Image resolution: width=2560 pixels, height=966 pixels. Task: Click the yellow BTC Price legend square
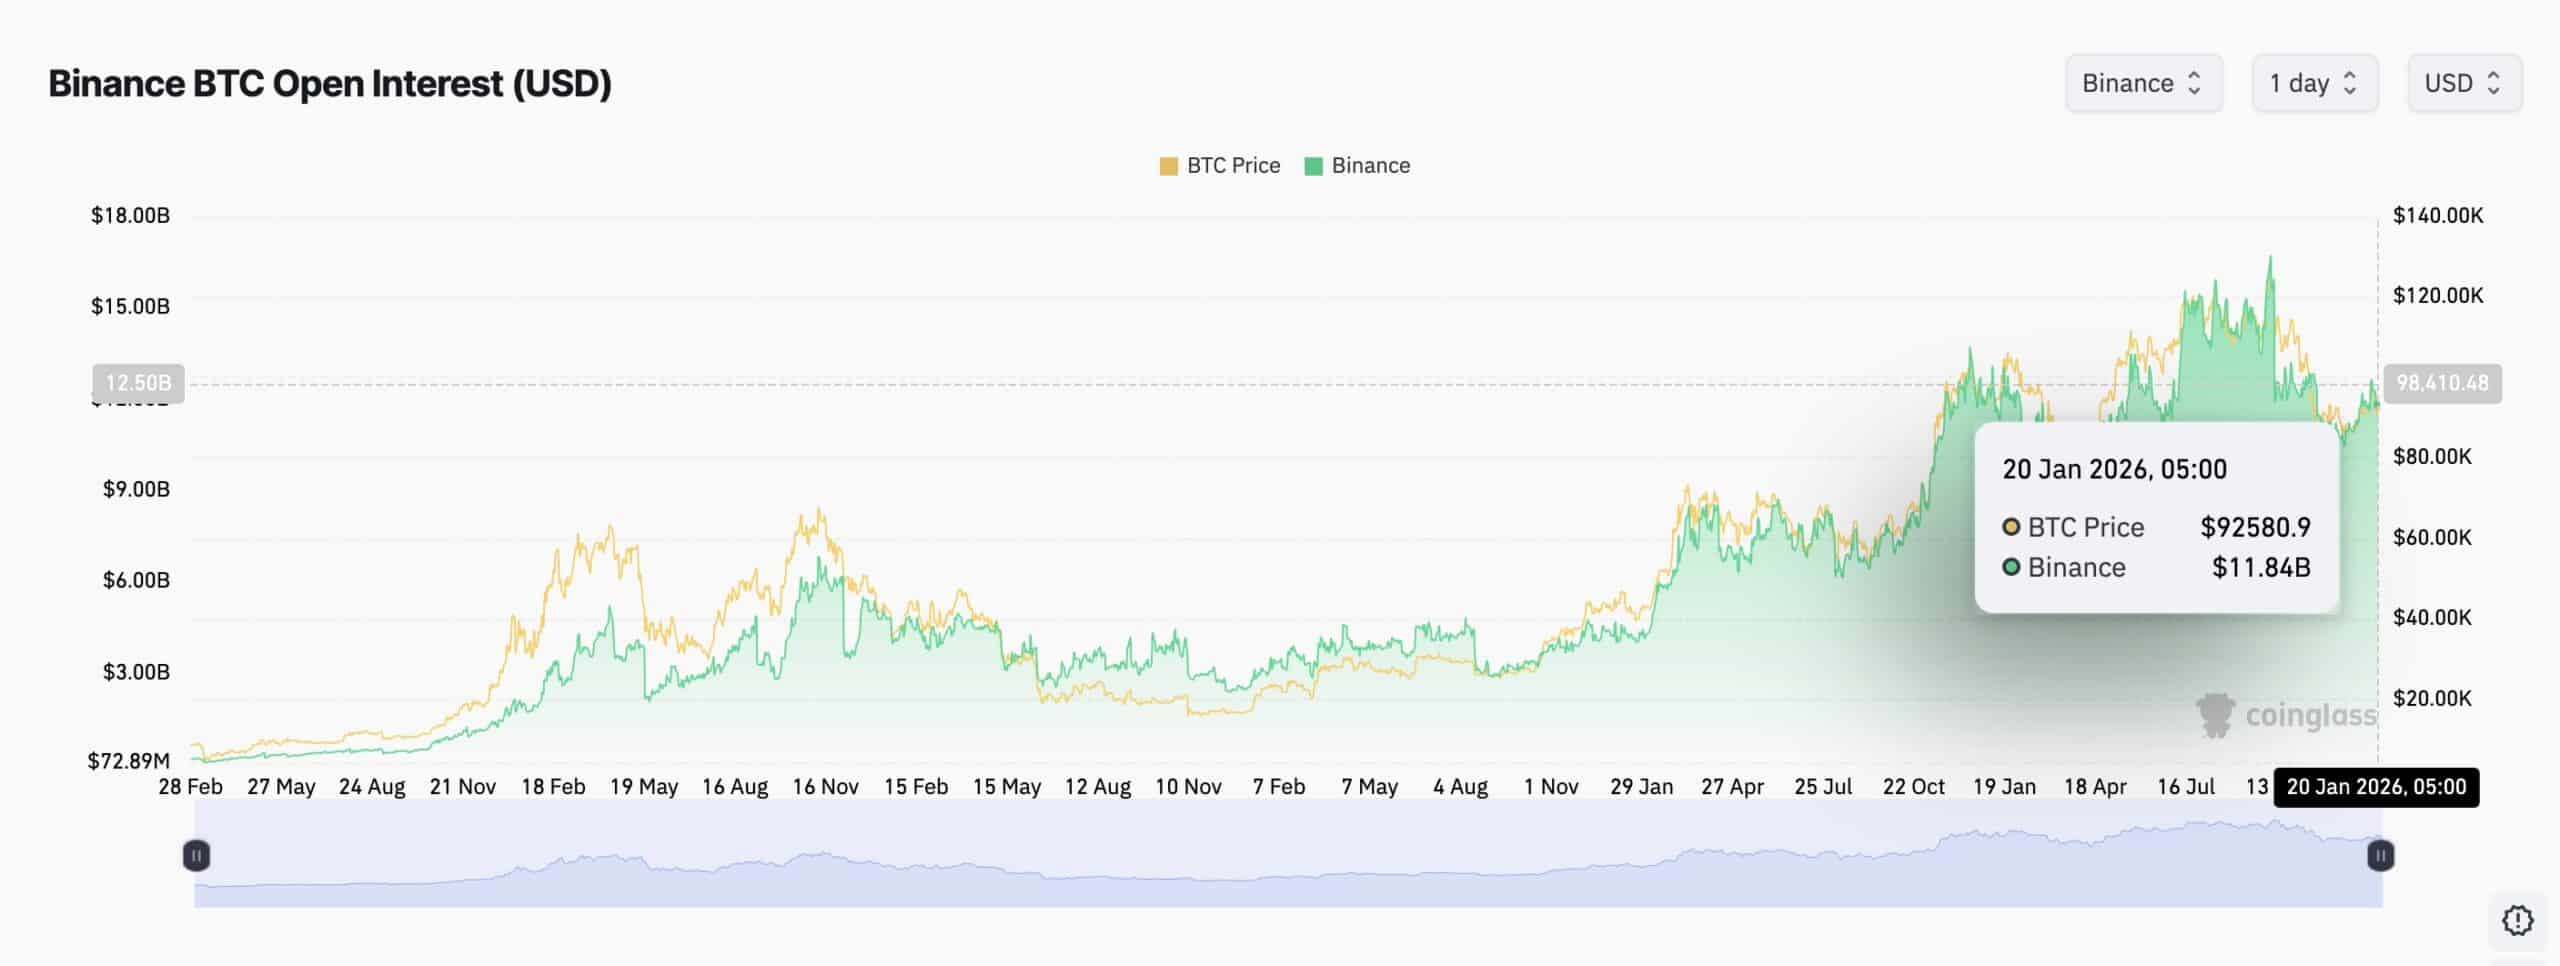coord(1168,166)
